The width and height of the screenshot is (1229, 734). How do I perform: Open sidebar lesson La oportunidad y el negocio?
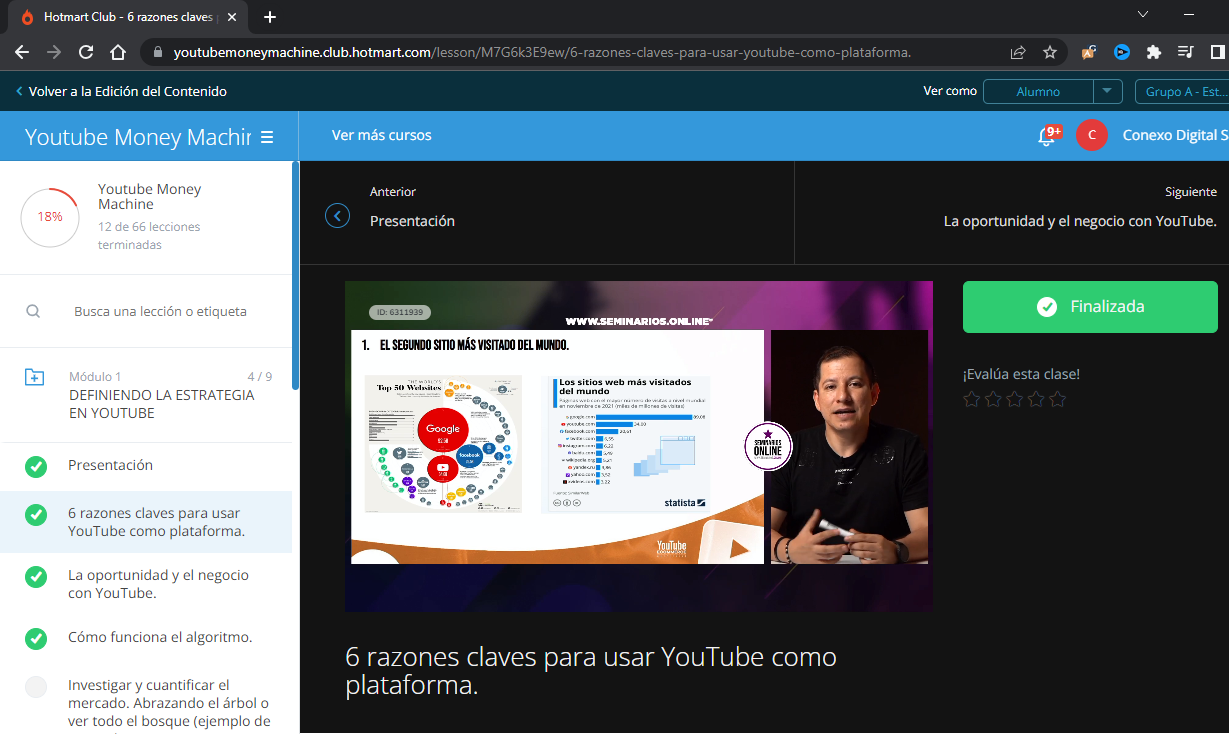tap(158, 584)
